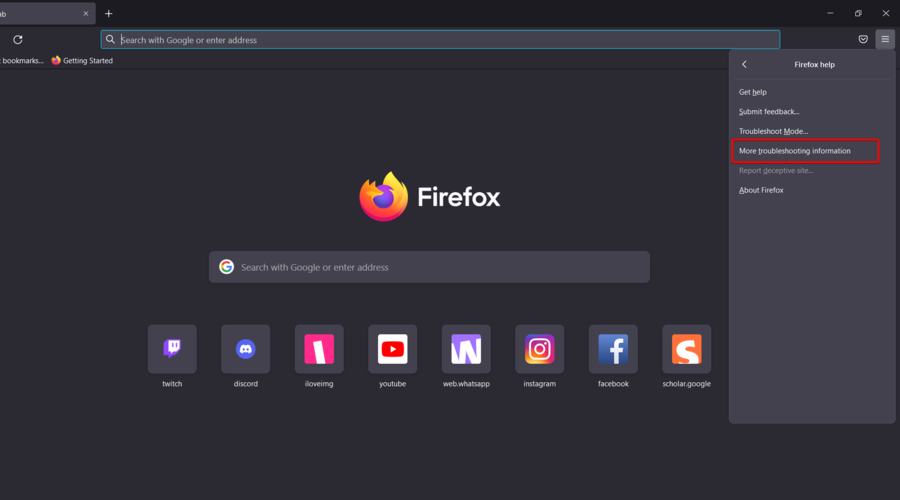Open About Firefox menu item
This screenshot has height=500, width=900.
812,190
